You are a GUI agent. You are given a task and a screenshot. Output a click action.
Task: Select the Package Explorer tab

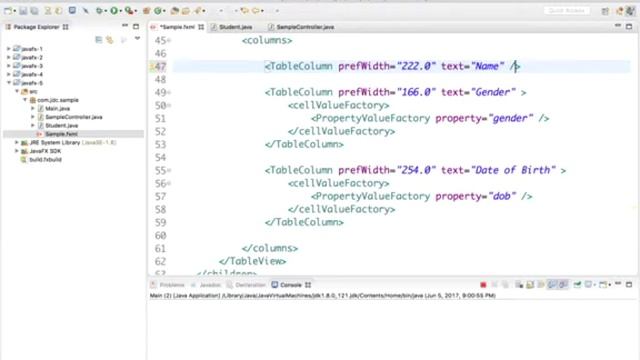coord(36,27)
